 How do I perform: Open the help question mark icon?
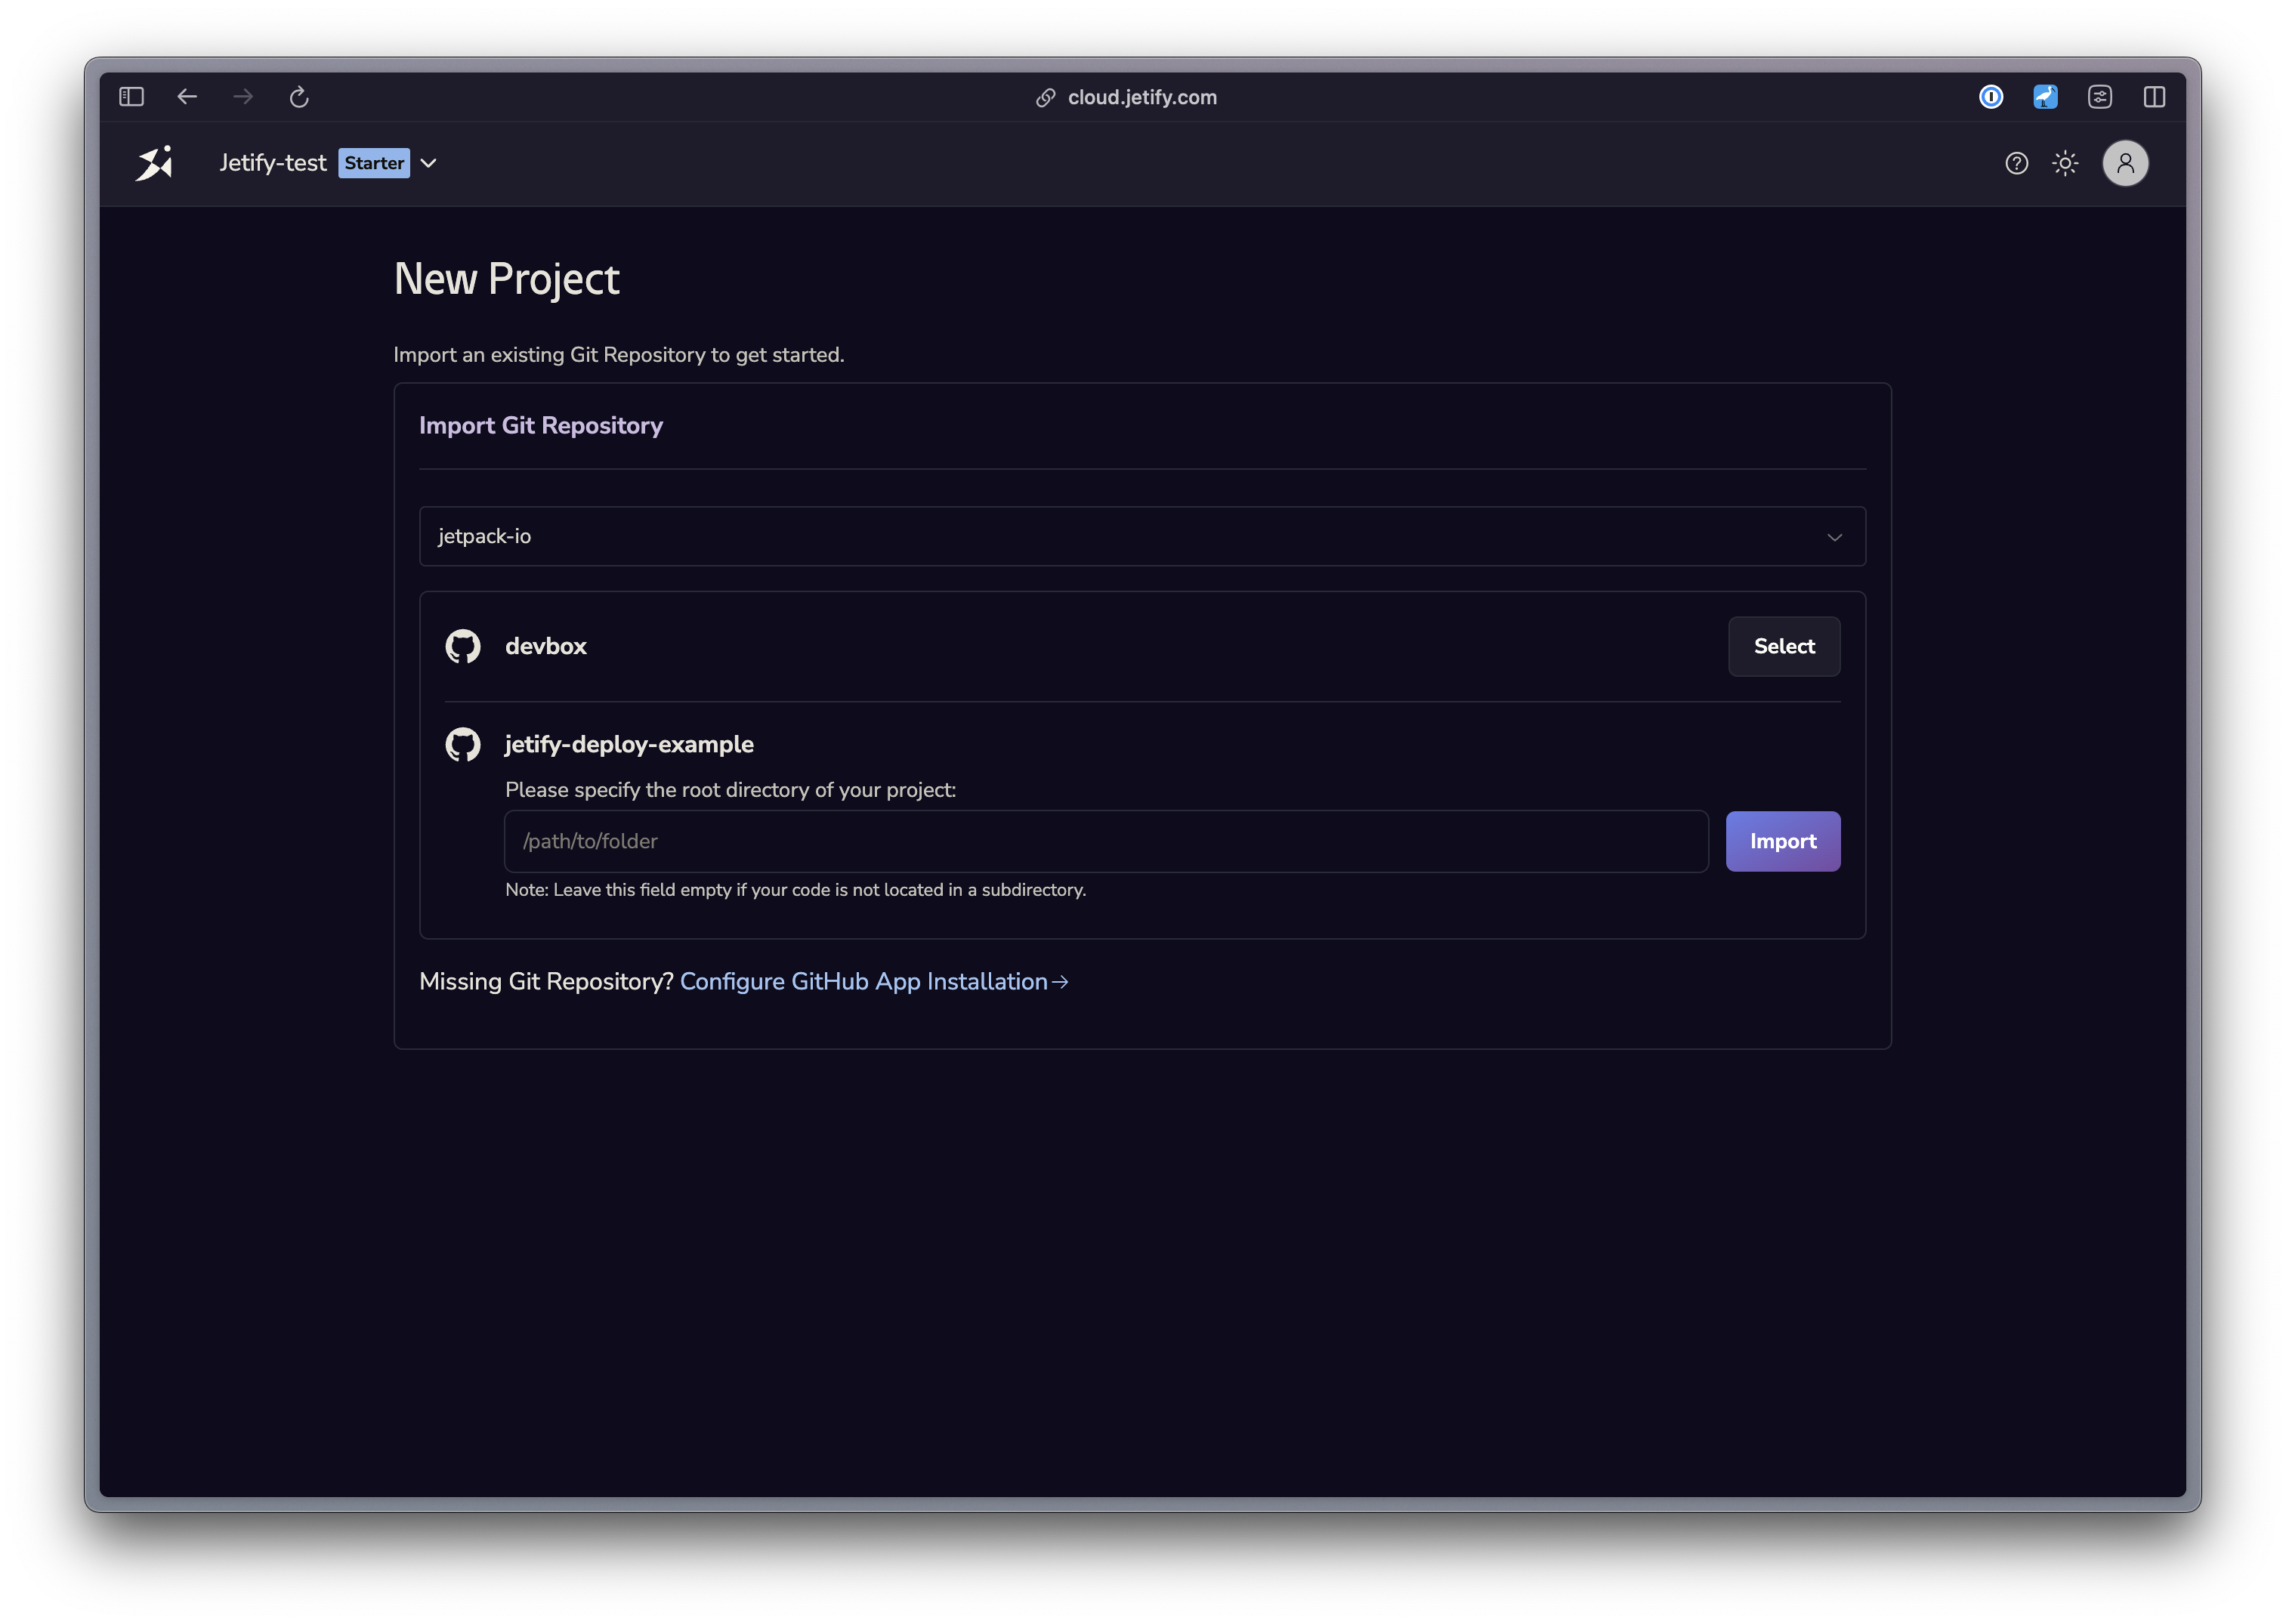2016,163
